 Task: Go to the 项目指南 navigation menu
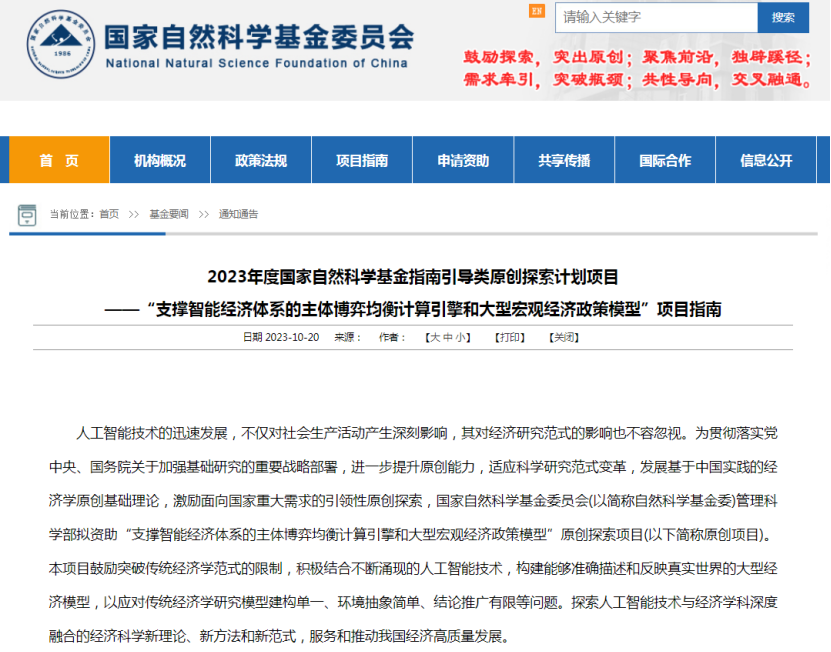tap(362, 160)
